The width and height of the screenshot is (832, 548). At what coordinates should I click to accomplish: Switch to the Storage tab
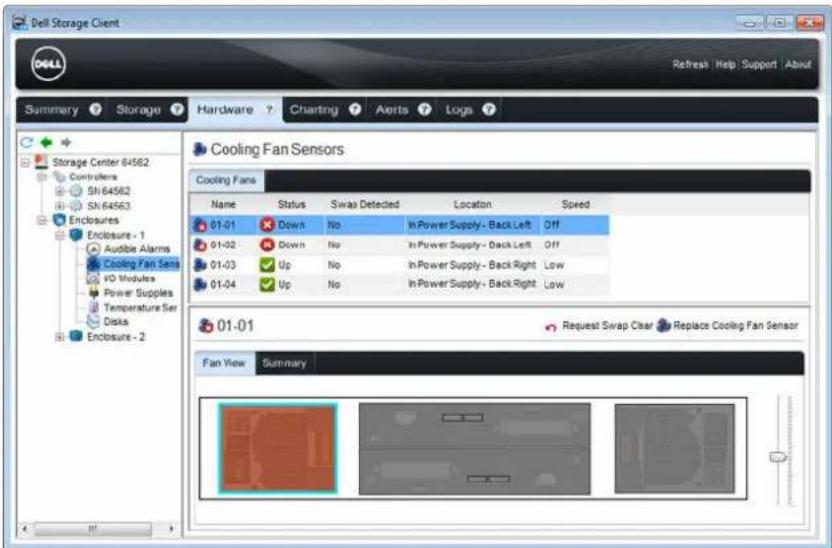click(138, 109)
